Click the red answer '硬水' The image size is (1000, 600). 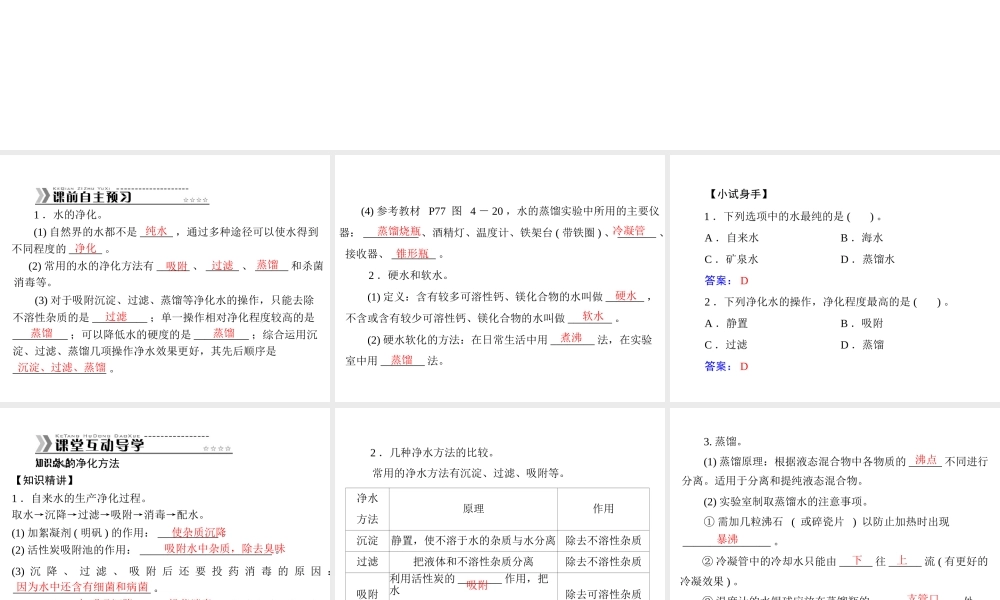point(626,296)
